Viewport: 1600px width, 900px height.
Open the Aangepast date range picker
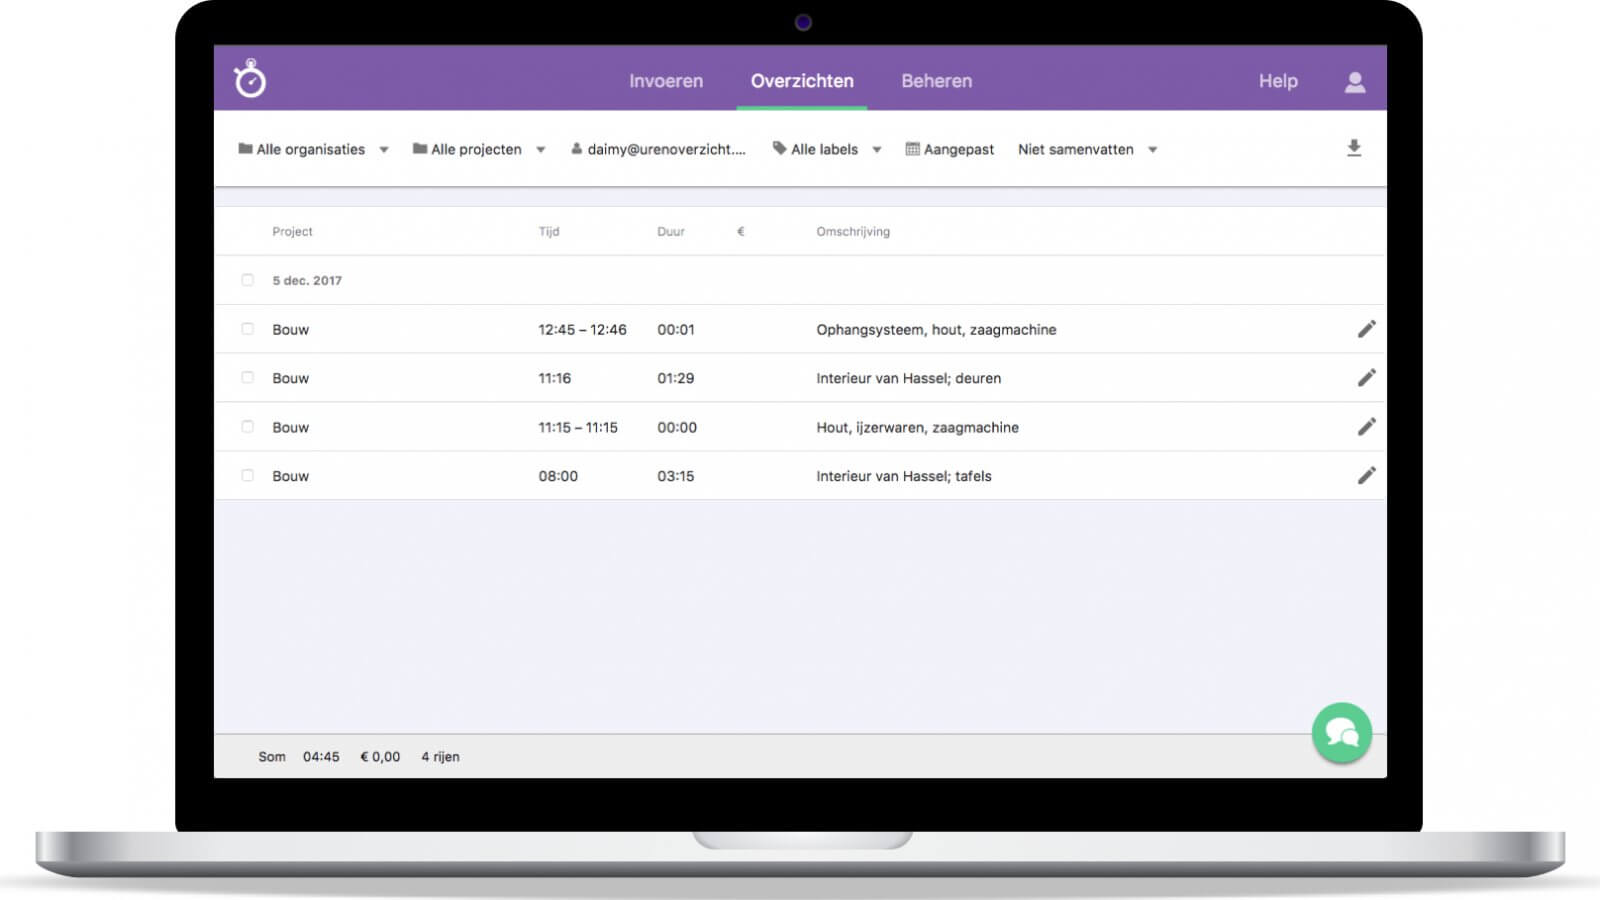949,149
